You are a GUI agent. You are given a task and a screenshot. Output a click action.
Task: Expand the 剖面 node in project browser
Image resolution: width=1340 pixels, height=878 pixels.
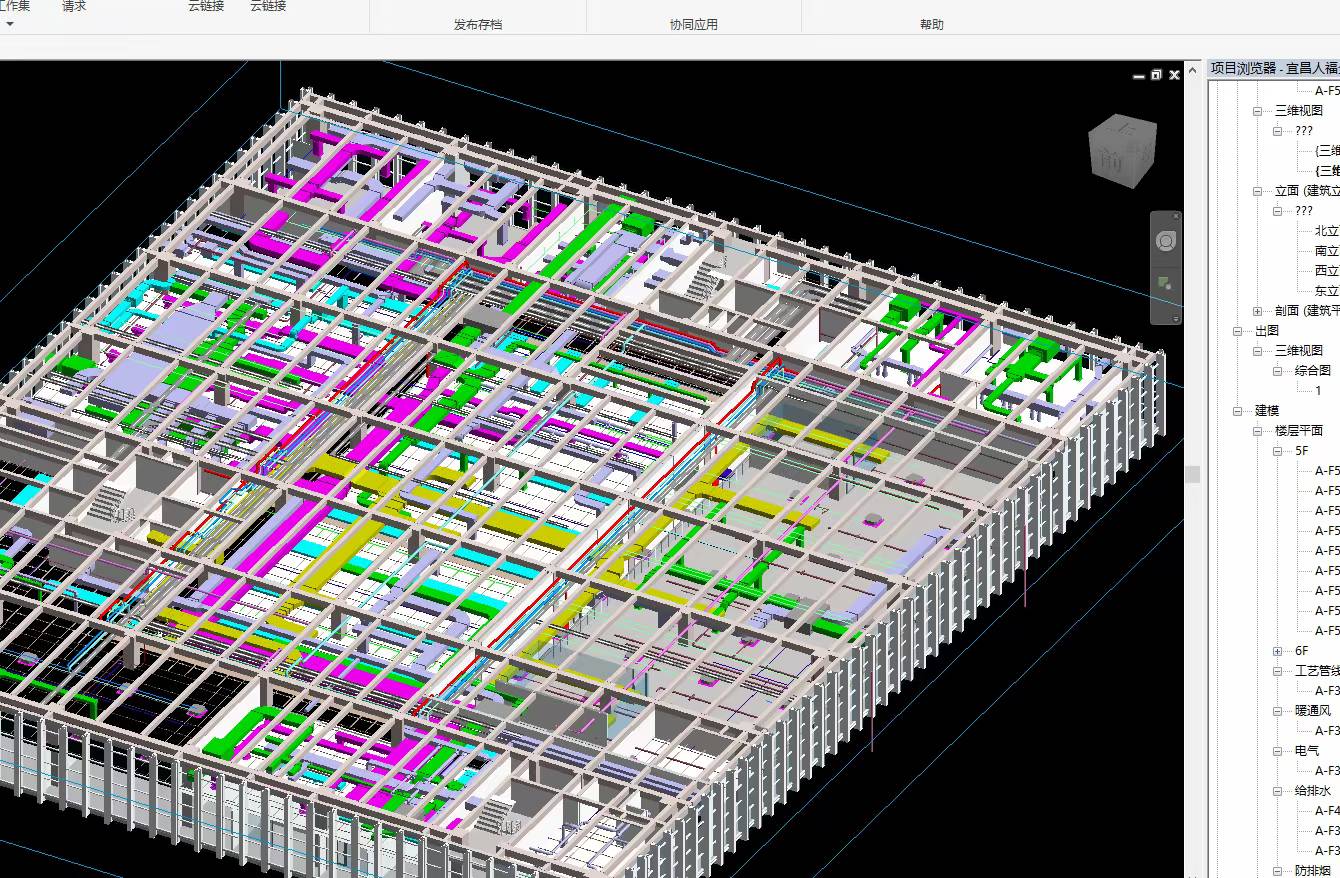[x=1257, y=311]
